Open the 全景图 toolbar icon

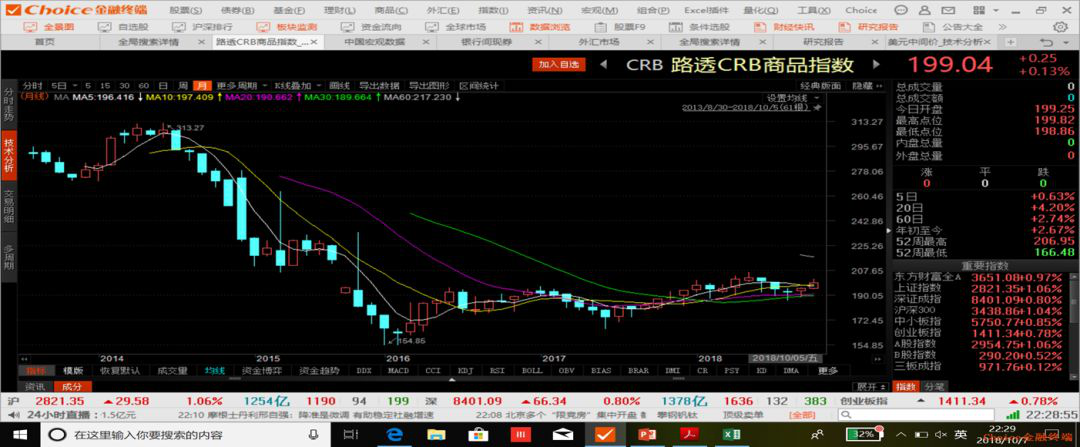tap(52, 27)
